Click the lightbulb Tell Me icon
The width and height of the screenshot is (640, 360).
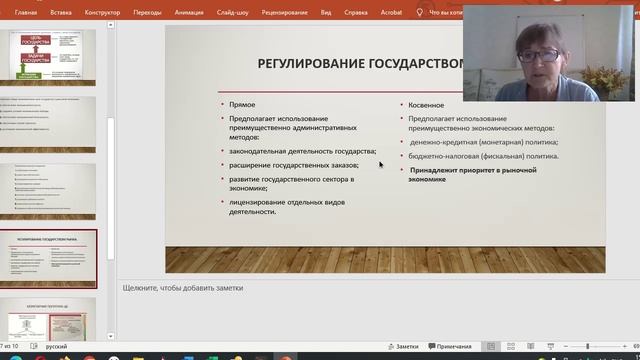click(x=419, y=13)
